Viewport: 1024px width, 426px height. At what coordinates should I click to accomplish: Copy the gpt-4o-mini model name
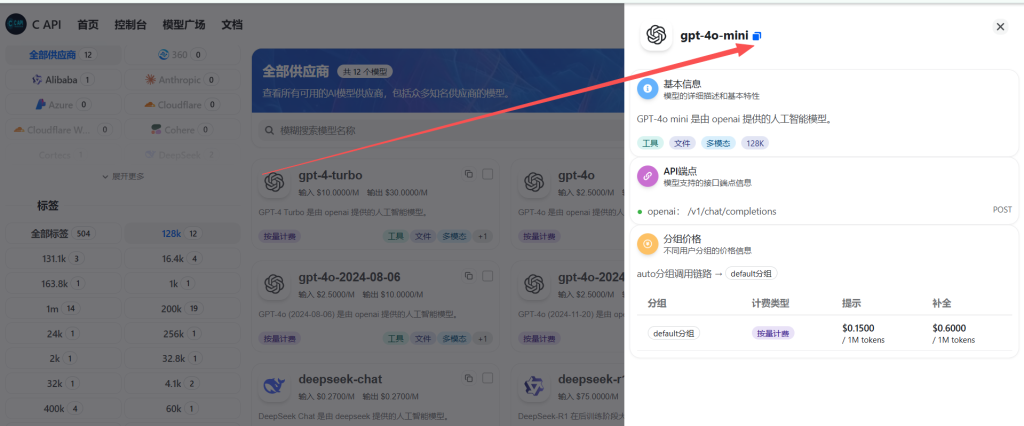(x=757, y=36)
